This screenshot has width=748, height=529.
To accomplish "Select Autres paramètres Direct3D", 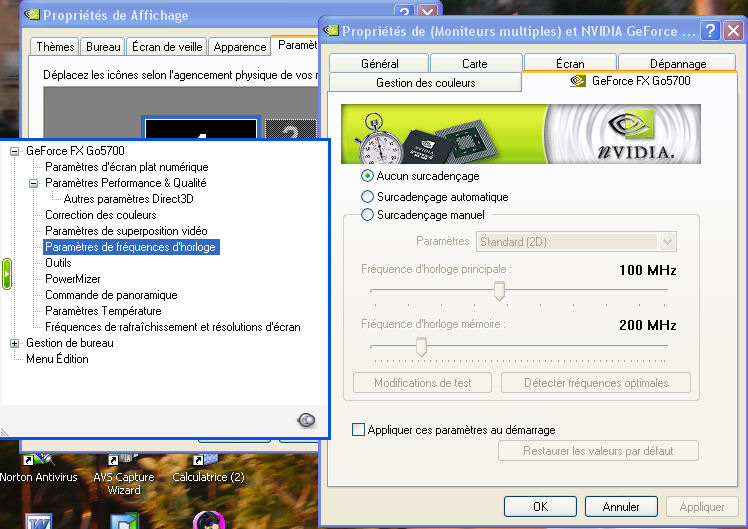I will tap(128, 199).
